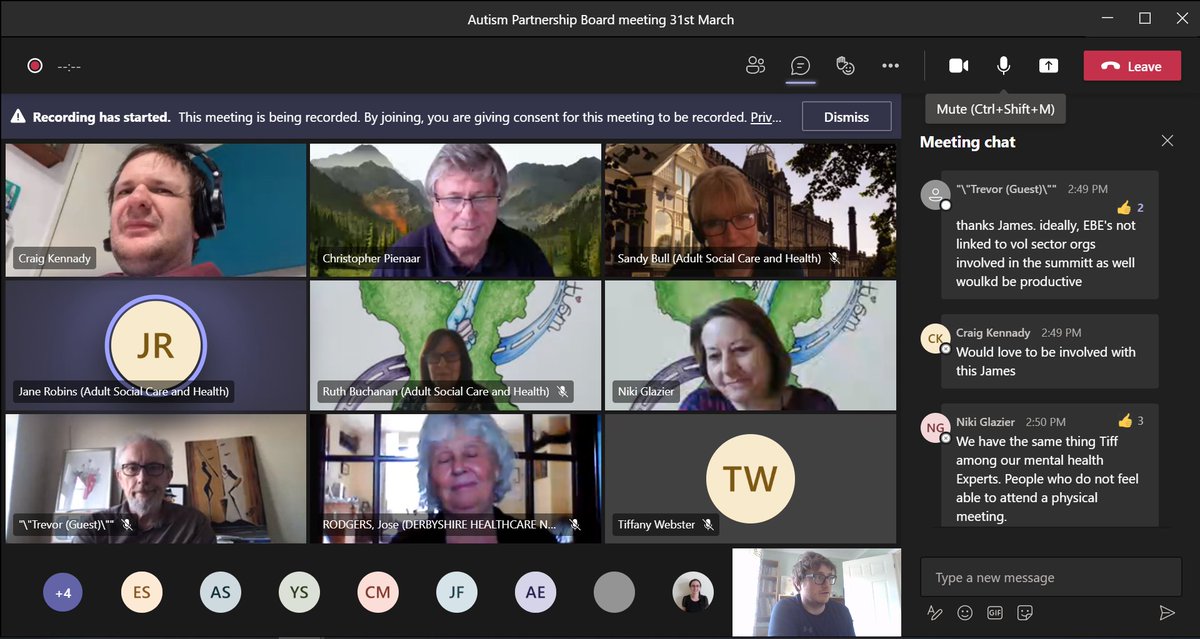Click Trevor (Guest) avatar in chat

pos(935,195)
